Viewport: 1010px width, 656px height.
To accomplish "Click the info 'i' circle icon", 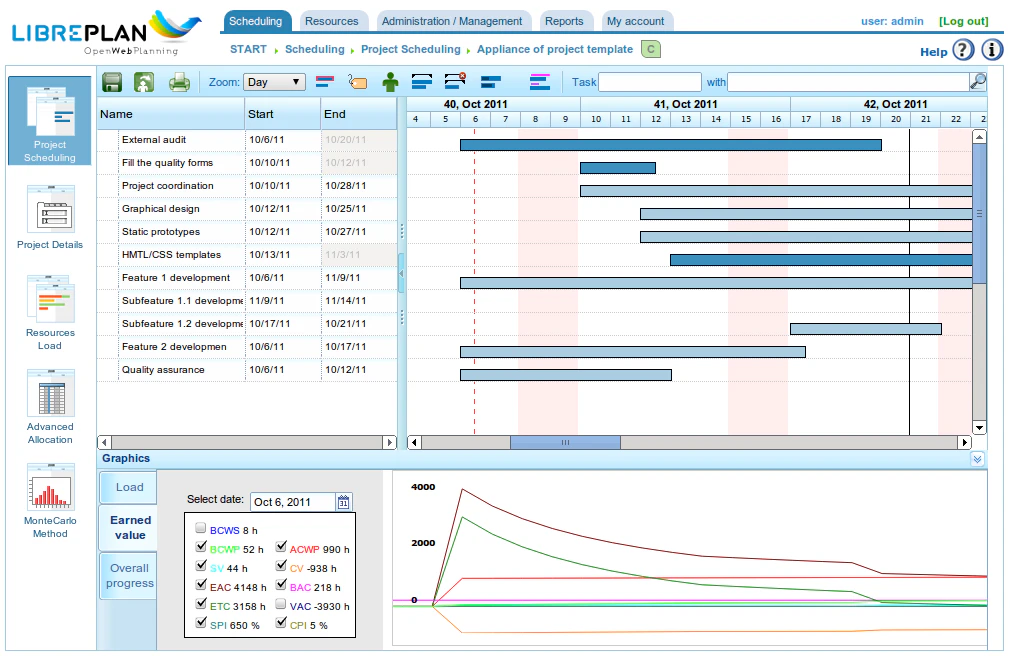I will point(992,50).
